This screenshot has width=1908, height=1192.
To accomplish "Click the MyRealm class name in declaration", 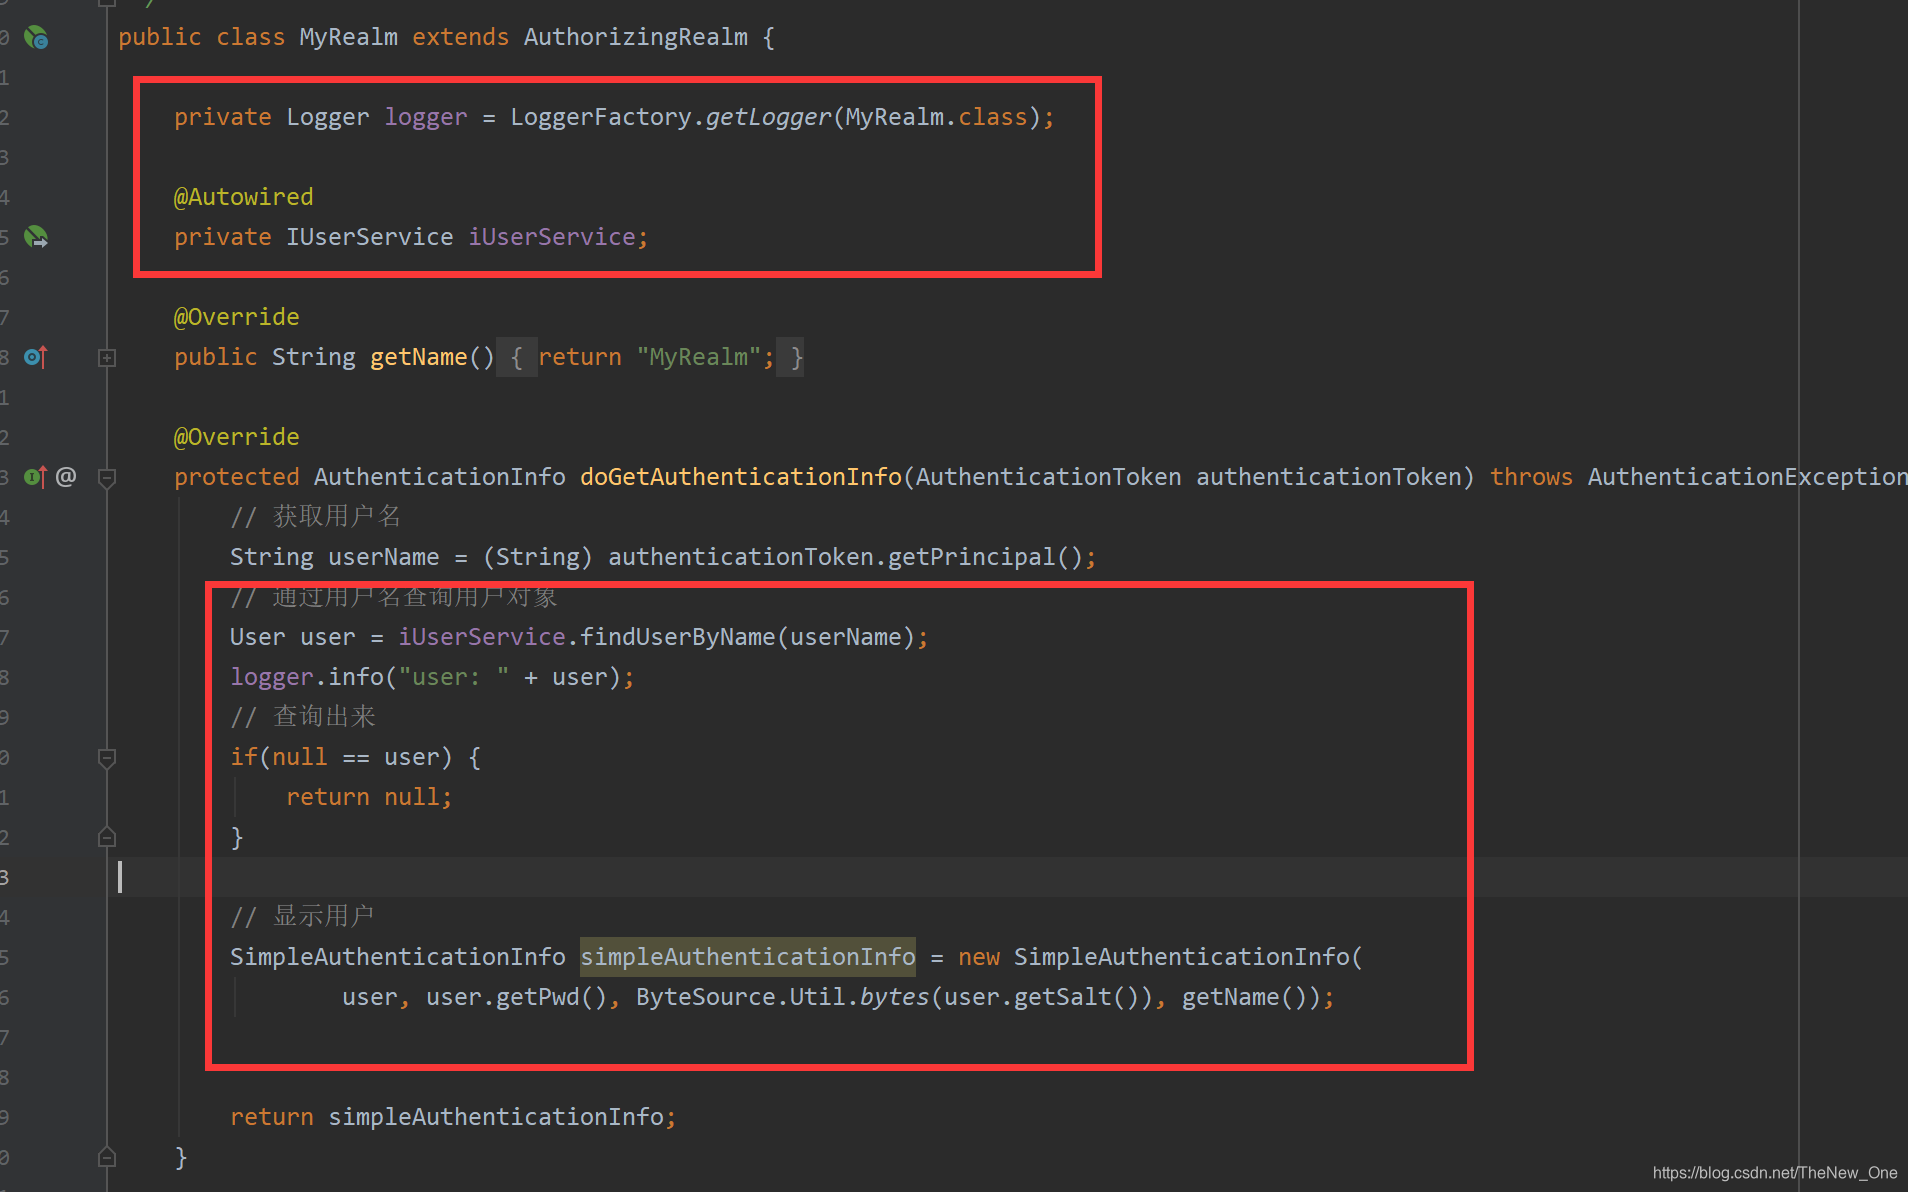I will coord(348,38).
